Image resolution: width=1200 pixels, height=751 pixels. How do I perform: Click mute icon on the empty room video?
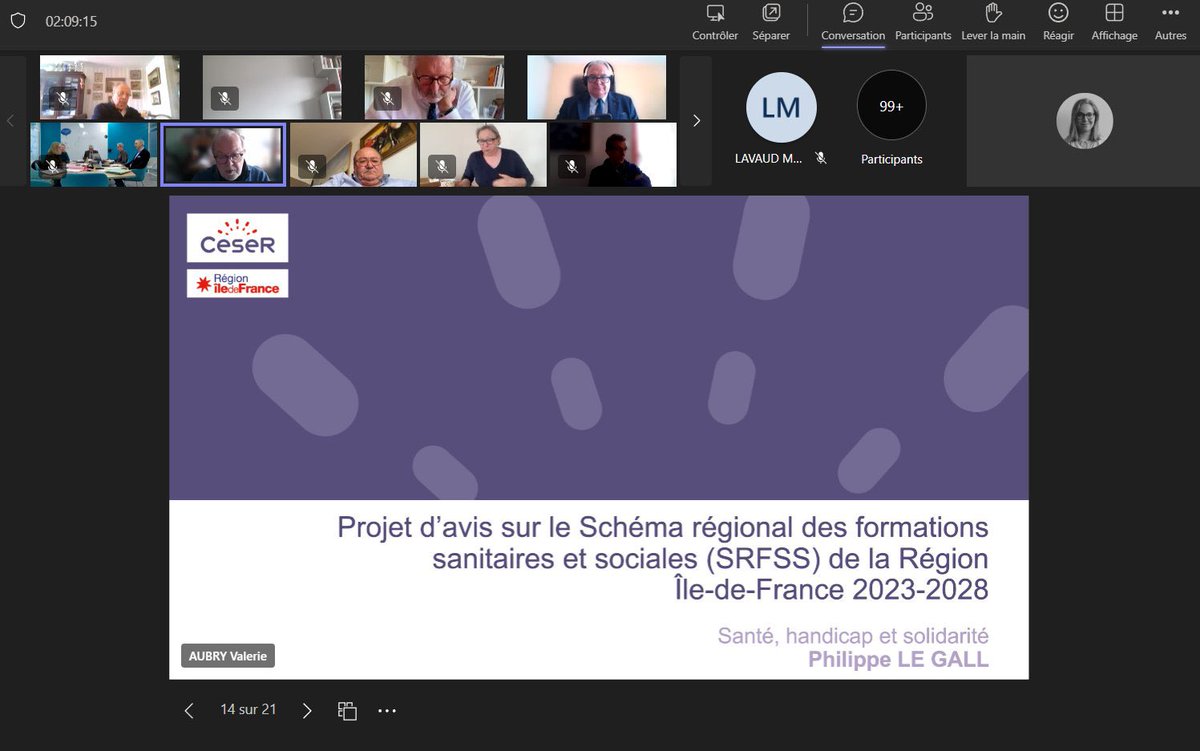225,98
